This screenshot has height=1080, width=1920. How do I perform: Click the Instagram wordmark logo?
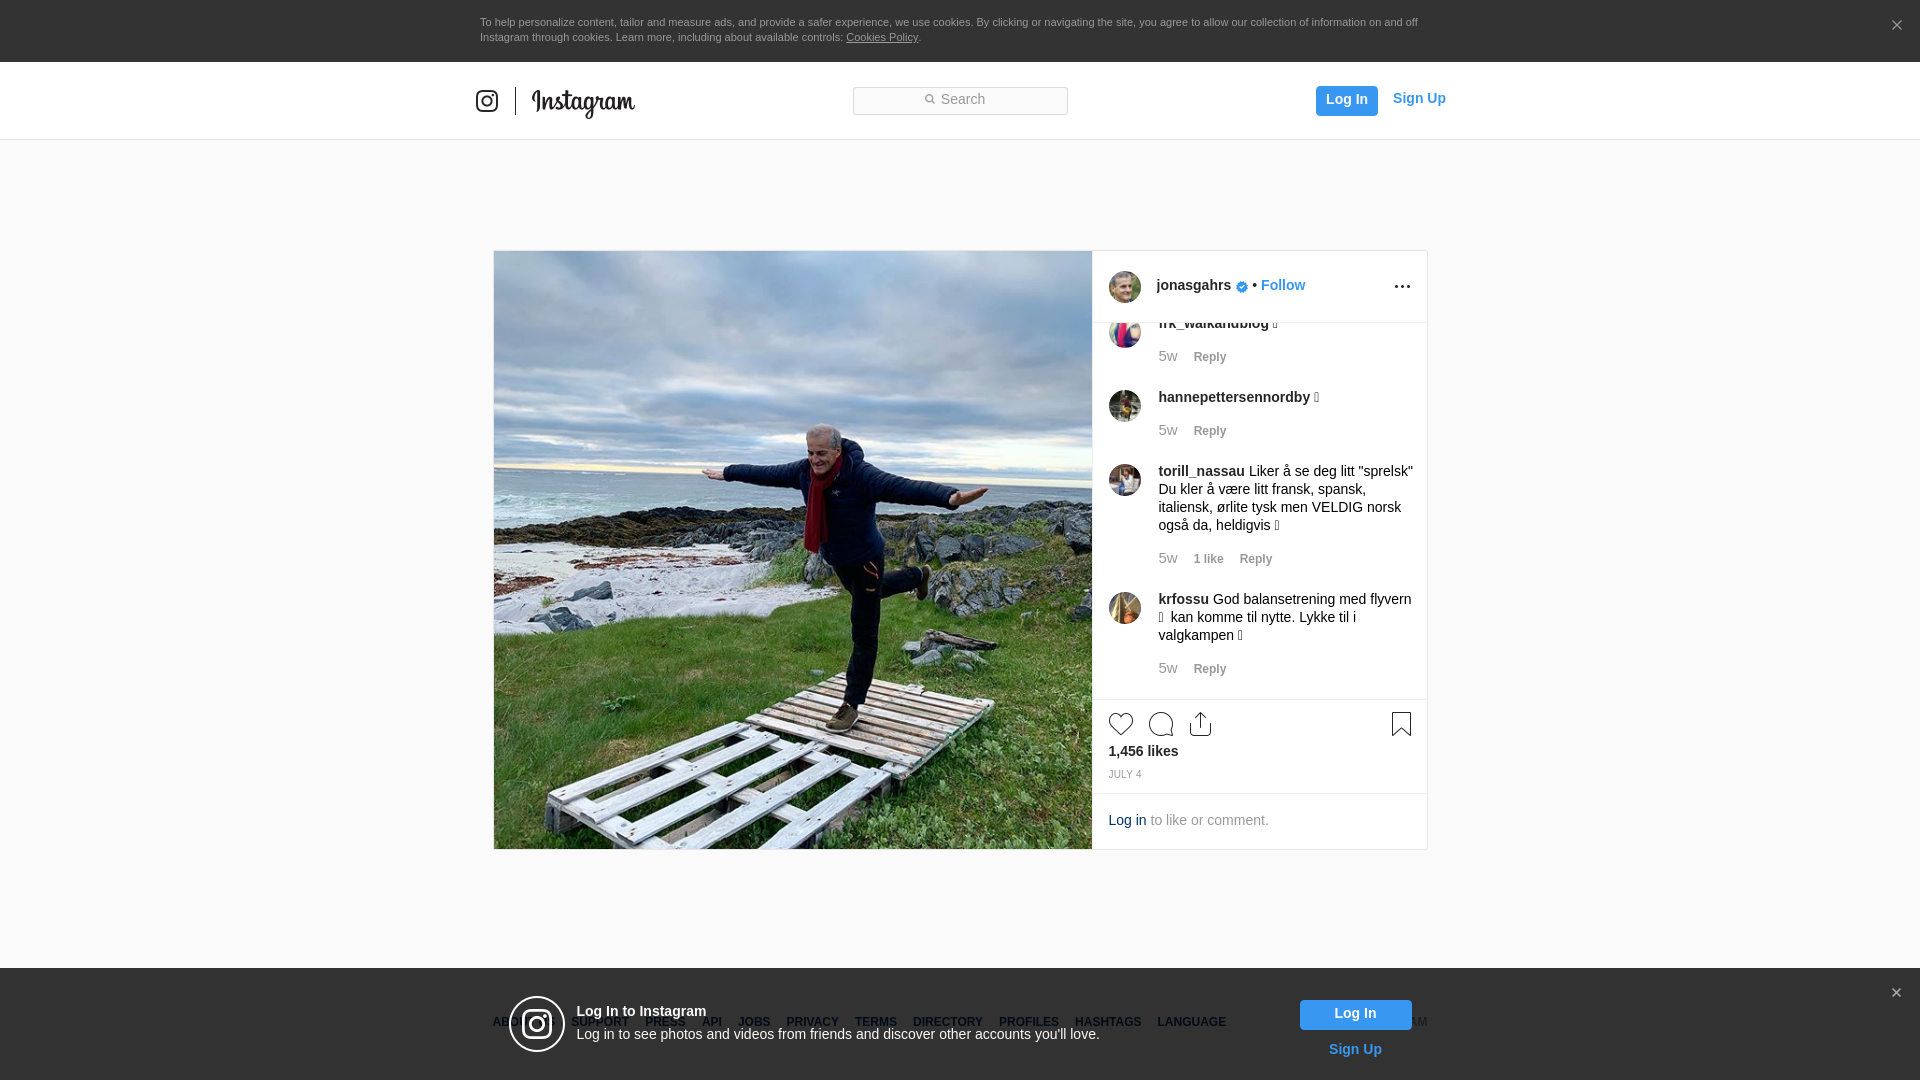(583, 103)
